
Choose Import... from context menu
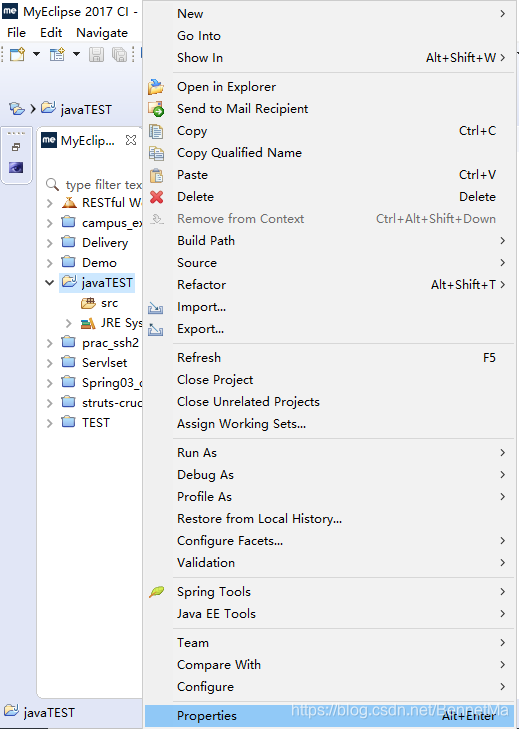329,307
